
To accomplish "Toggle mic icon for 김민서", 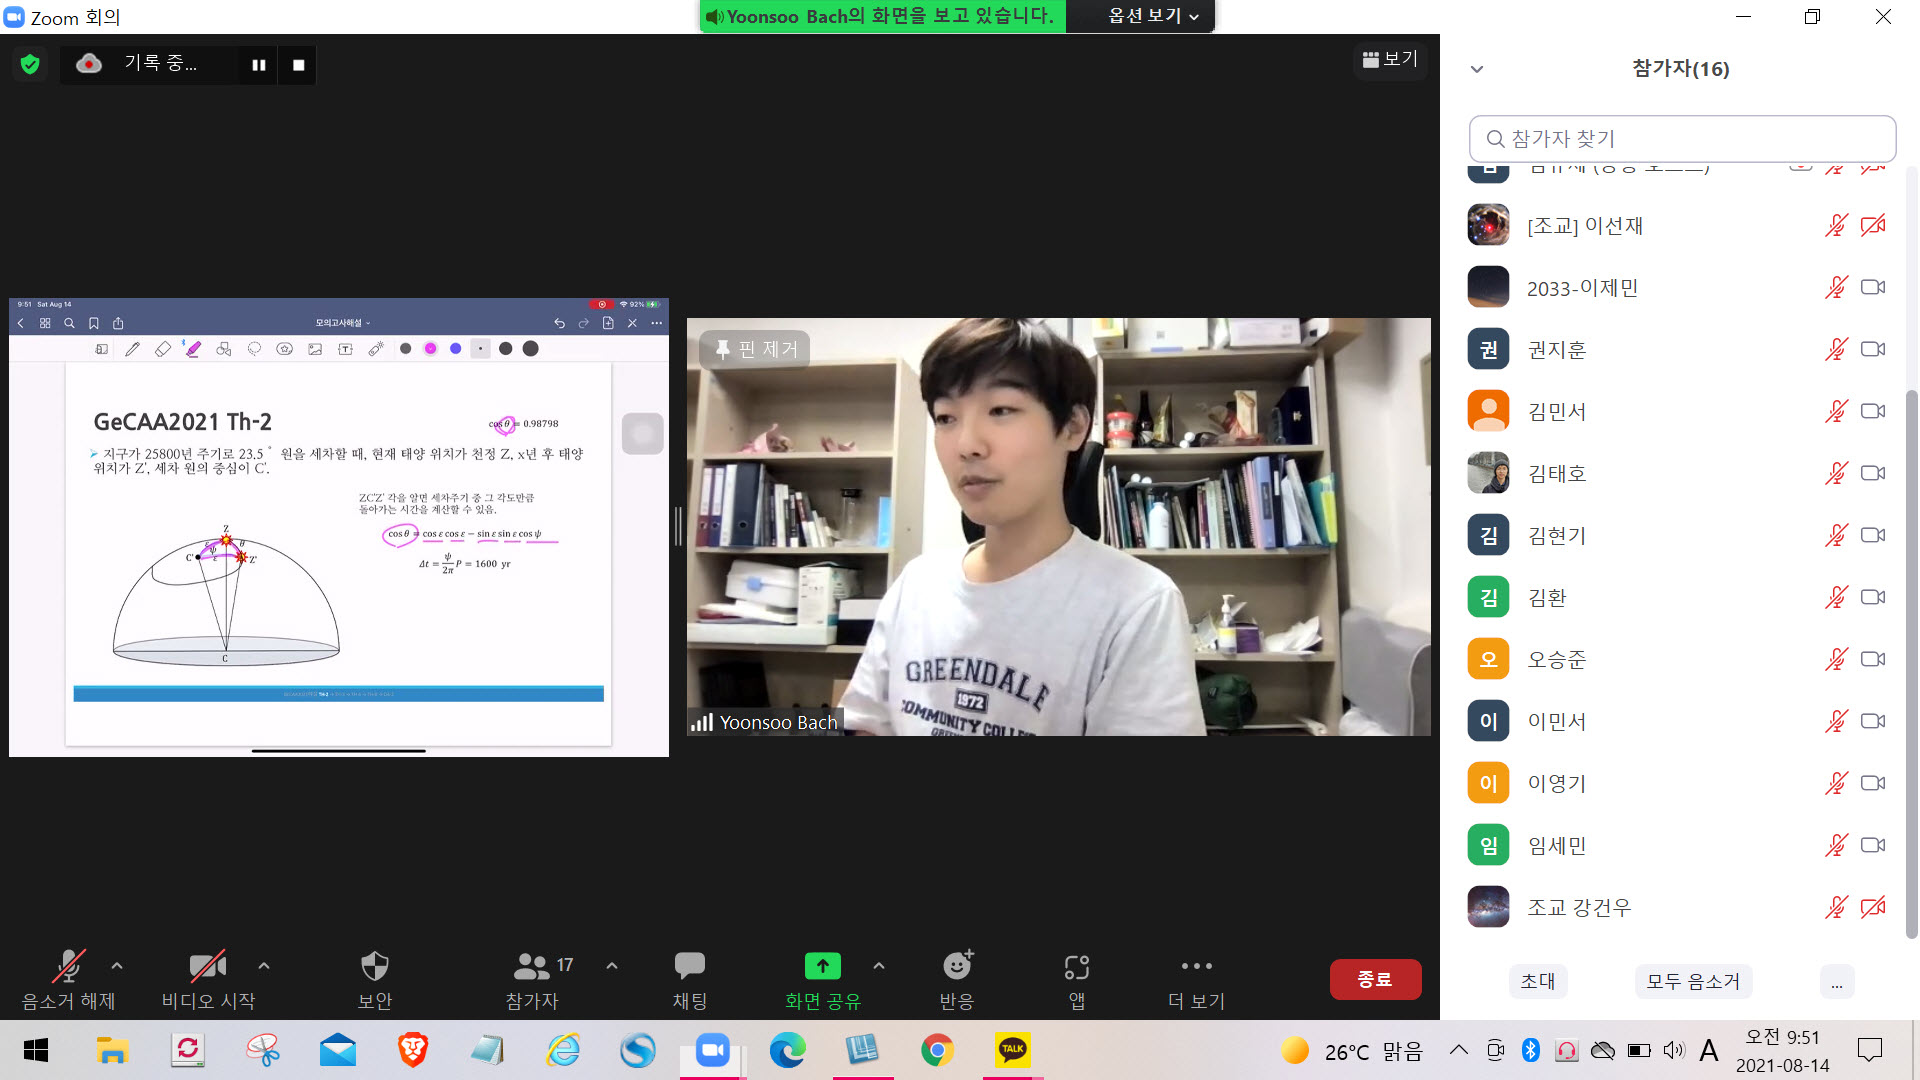I will [1836, 412].
